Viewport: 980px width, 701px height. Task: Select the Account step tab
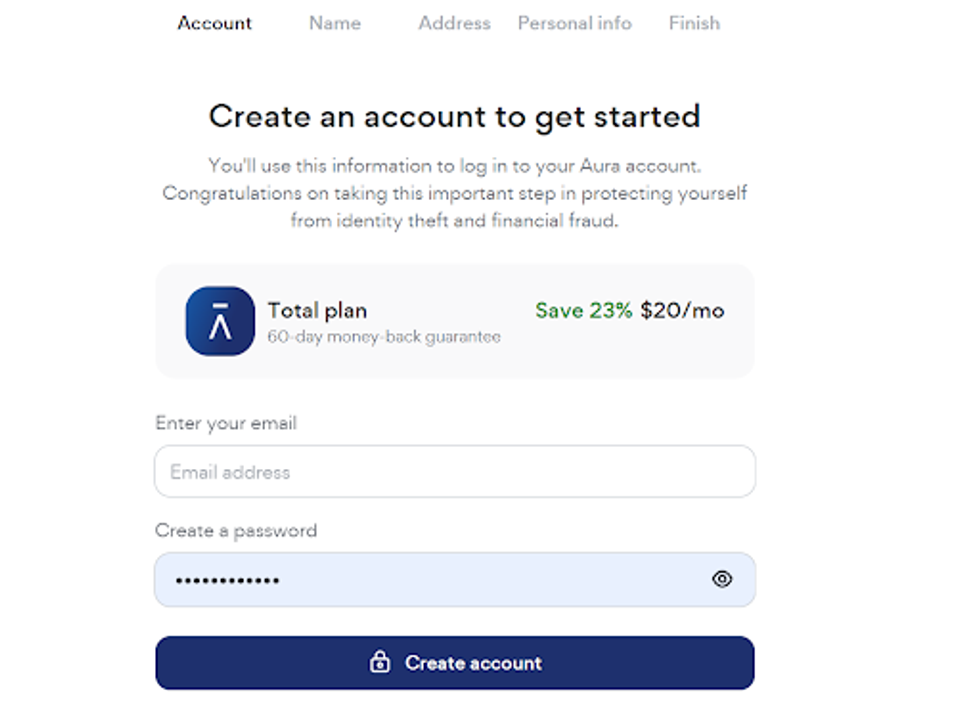tap(215, 23)
